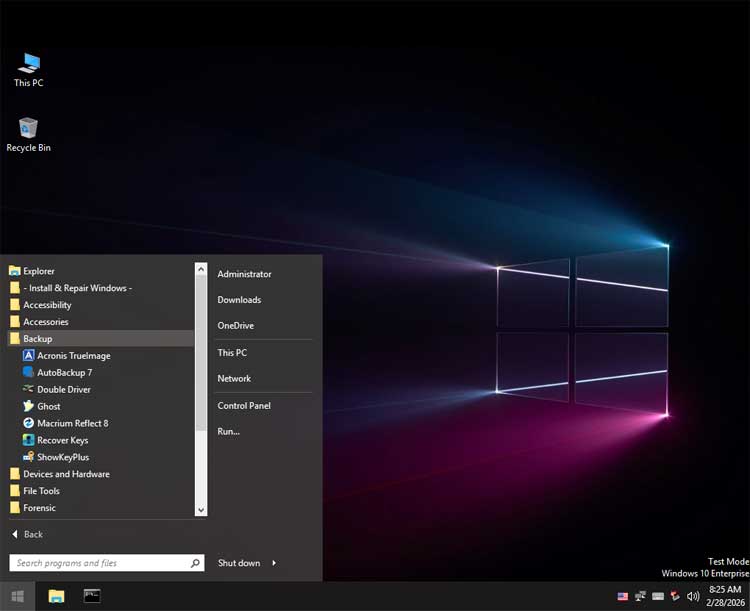750x611 pixels.
Task: Open command prompt from taskbar
Action: pos(92,596)
